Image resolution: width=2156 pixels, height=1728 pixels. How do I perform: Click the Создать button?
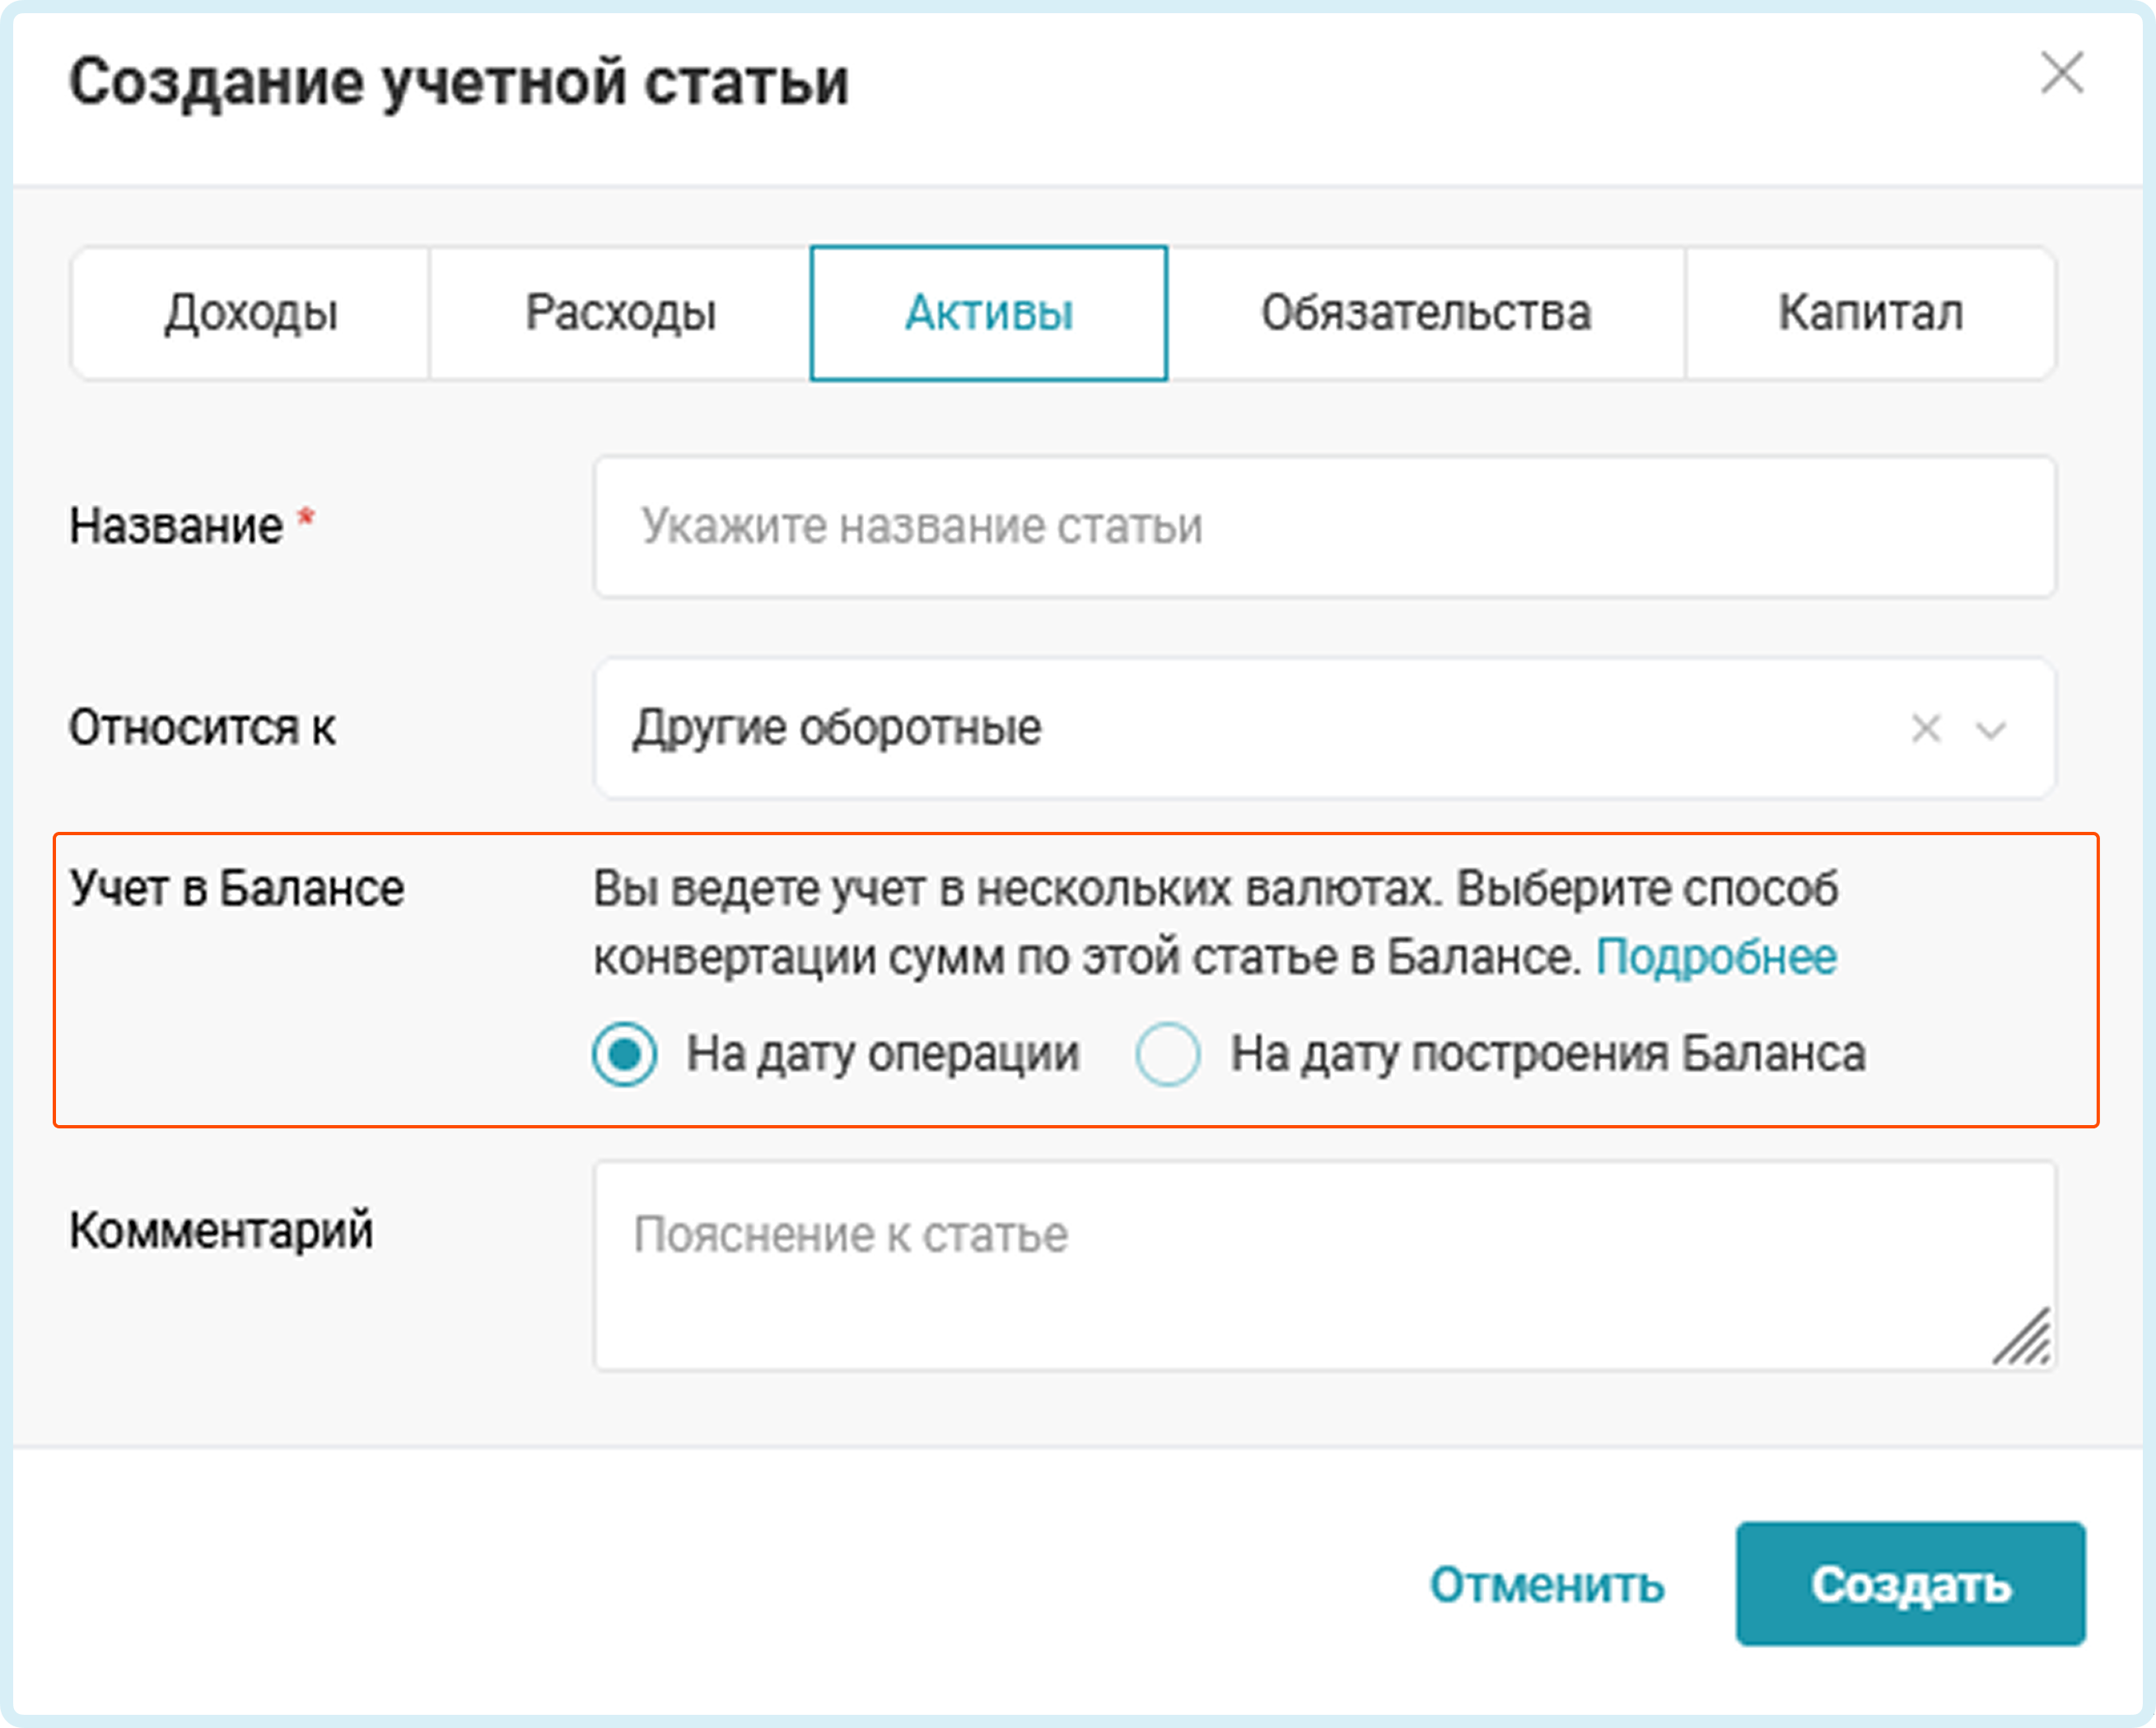tap(1910, 1584)
